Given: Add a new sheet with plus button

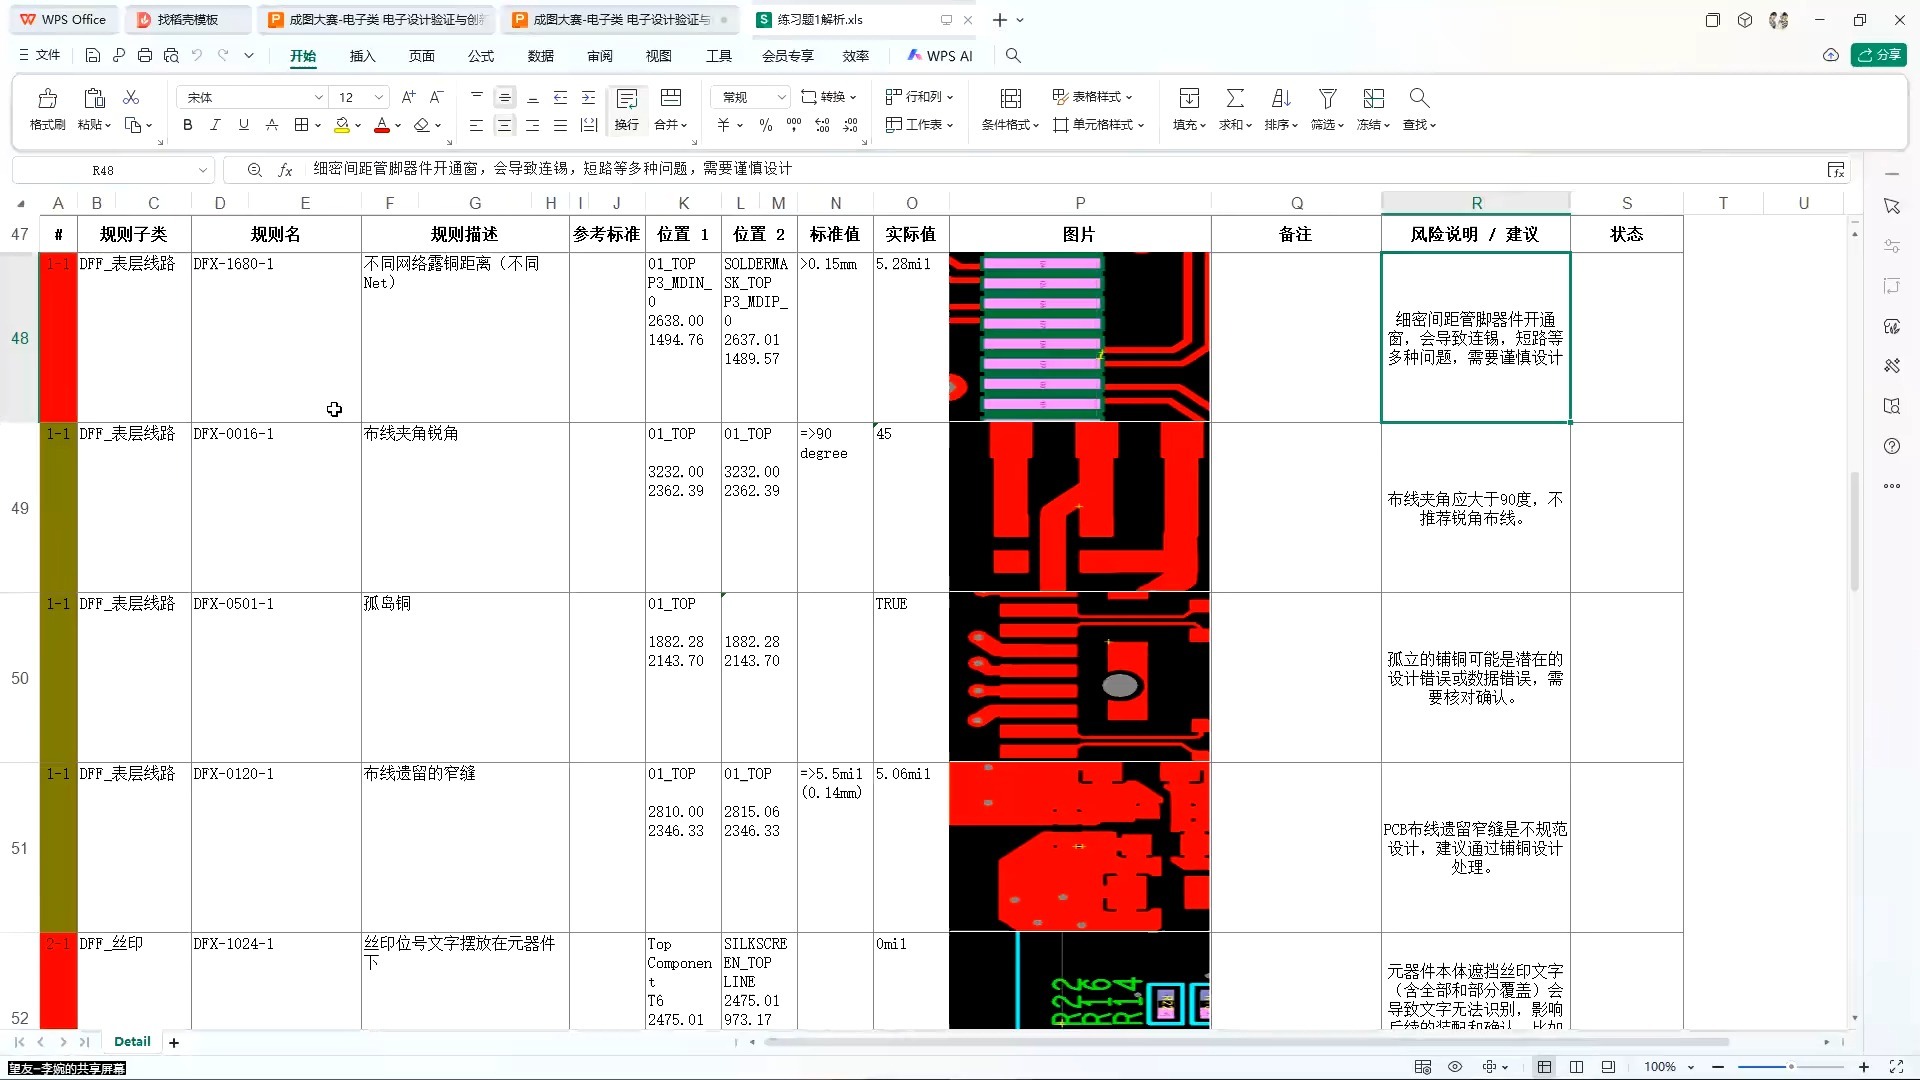Looking at the screenshot, I should coord(174,1043).
